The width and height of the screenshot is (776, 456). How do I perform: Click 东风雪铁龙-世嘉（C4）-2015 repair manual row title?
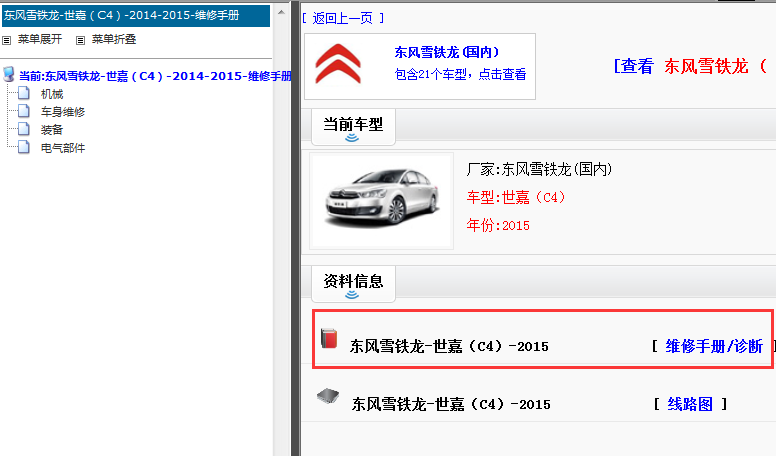[x=449, y=346]
